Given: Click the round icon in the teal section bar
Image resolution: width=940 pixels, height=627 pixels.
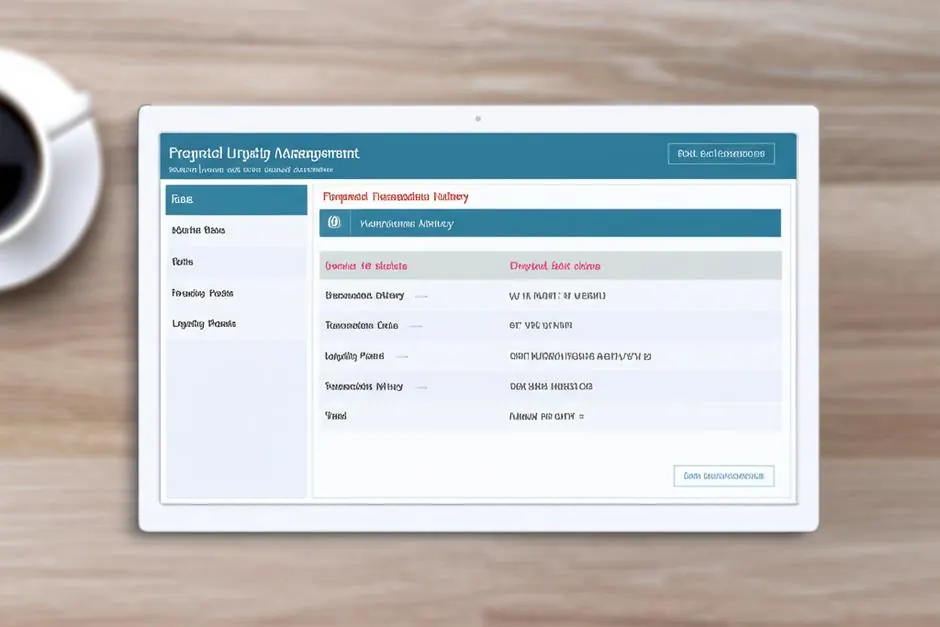Looking at the screenshot, I should coord(335,223).
